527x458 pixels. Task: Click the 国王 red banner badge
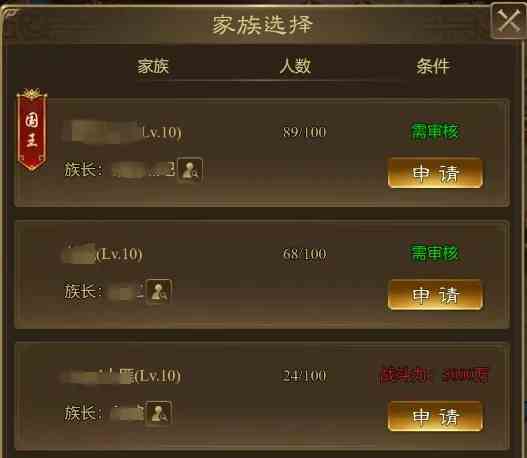32,129
